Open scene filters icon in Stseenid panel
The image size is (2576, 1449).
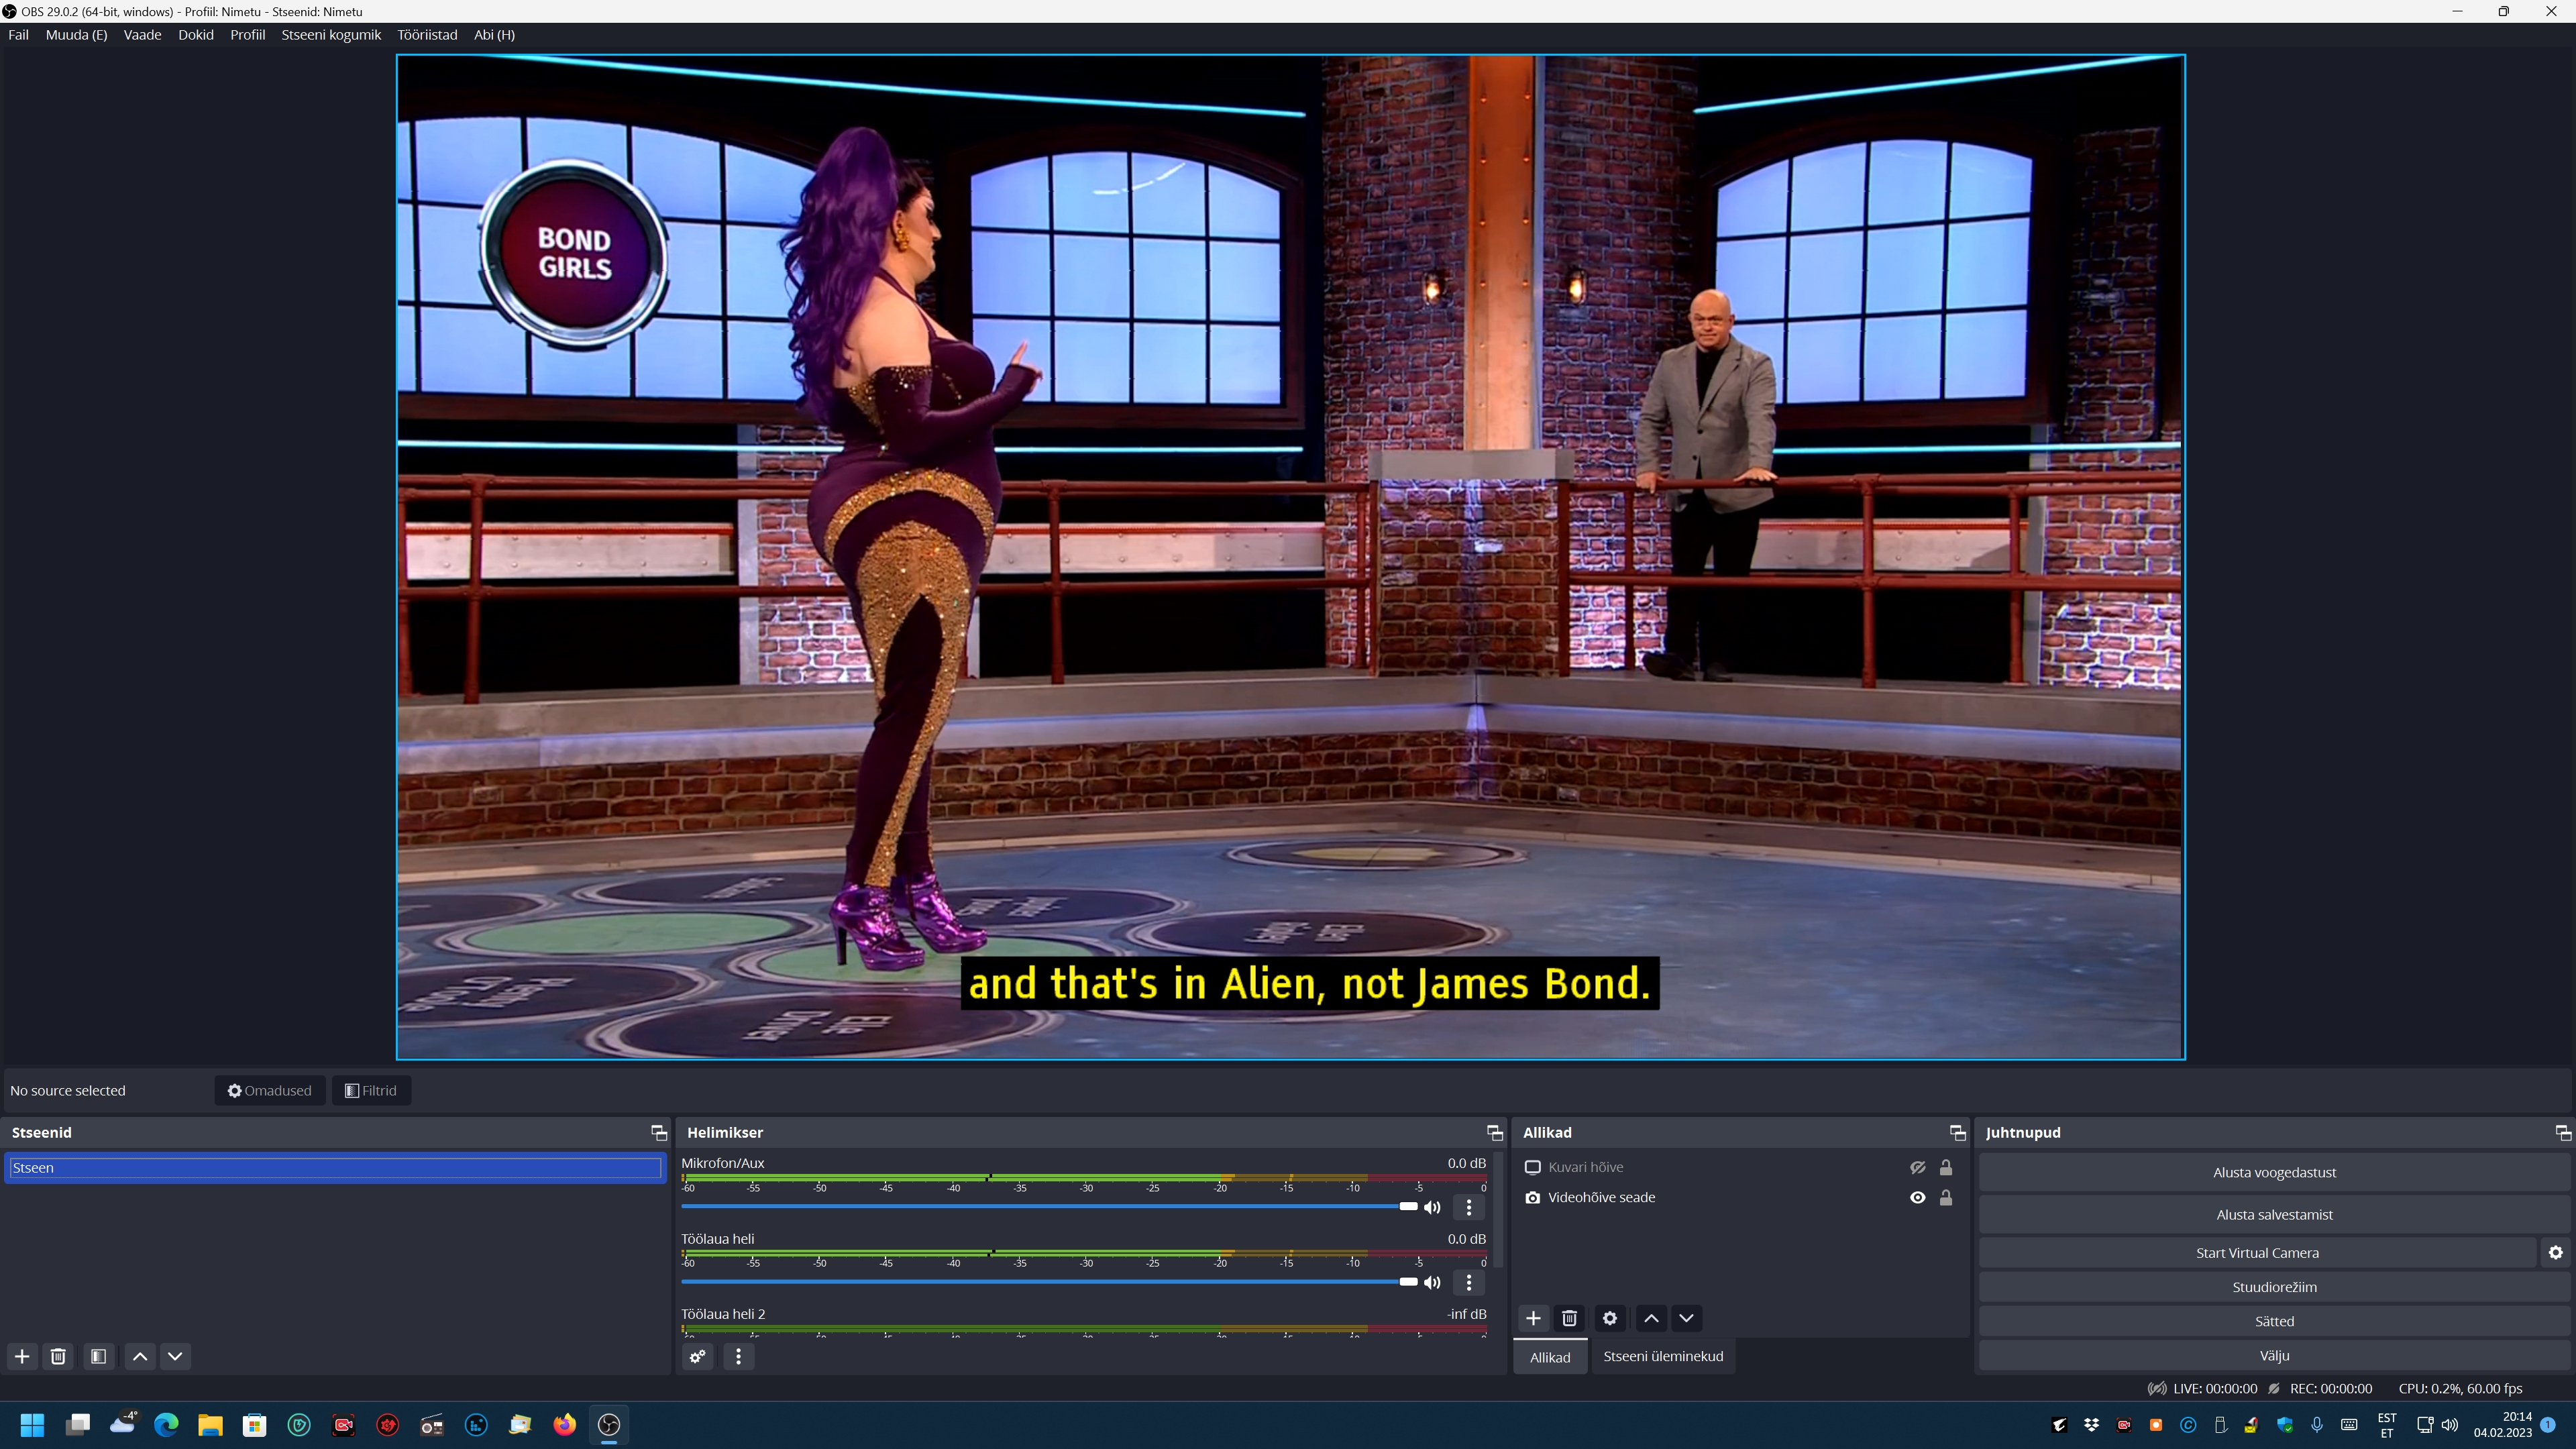click(98, 1356)
